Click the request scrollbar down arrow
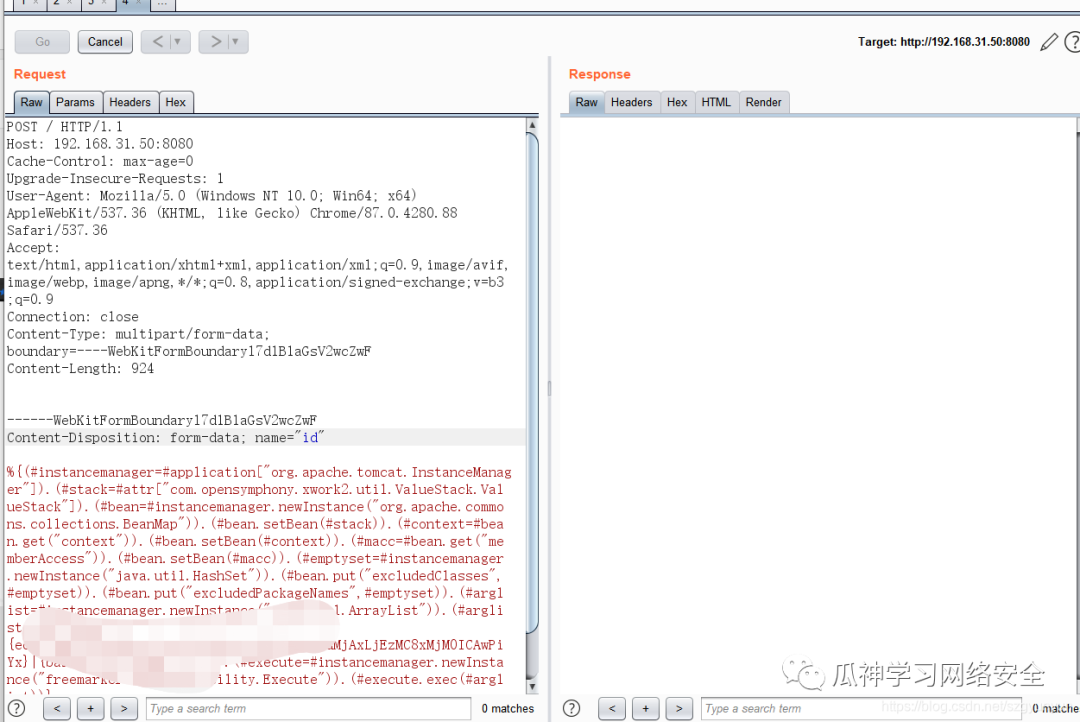The image size is (1080, 722). tap(532, 686)
